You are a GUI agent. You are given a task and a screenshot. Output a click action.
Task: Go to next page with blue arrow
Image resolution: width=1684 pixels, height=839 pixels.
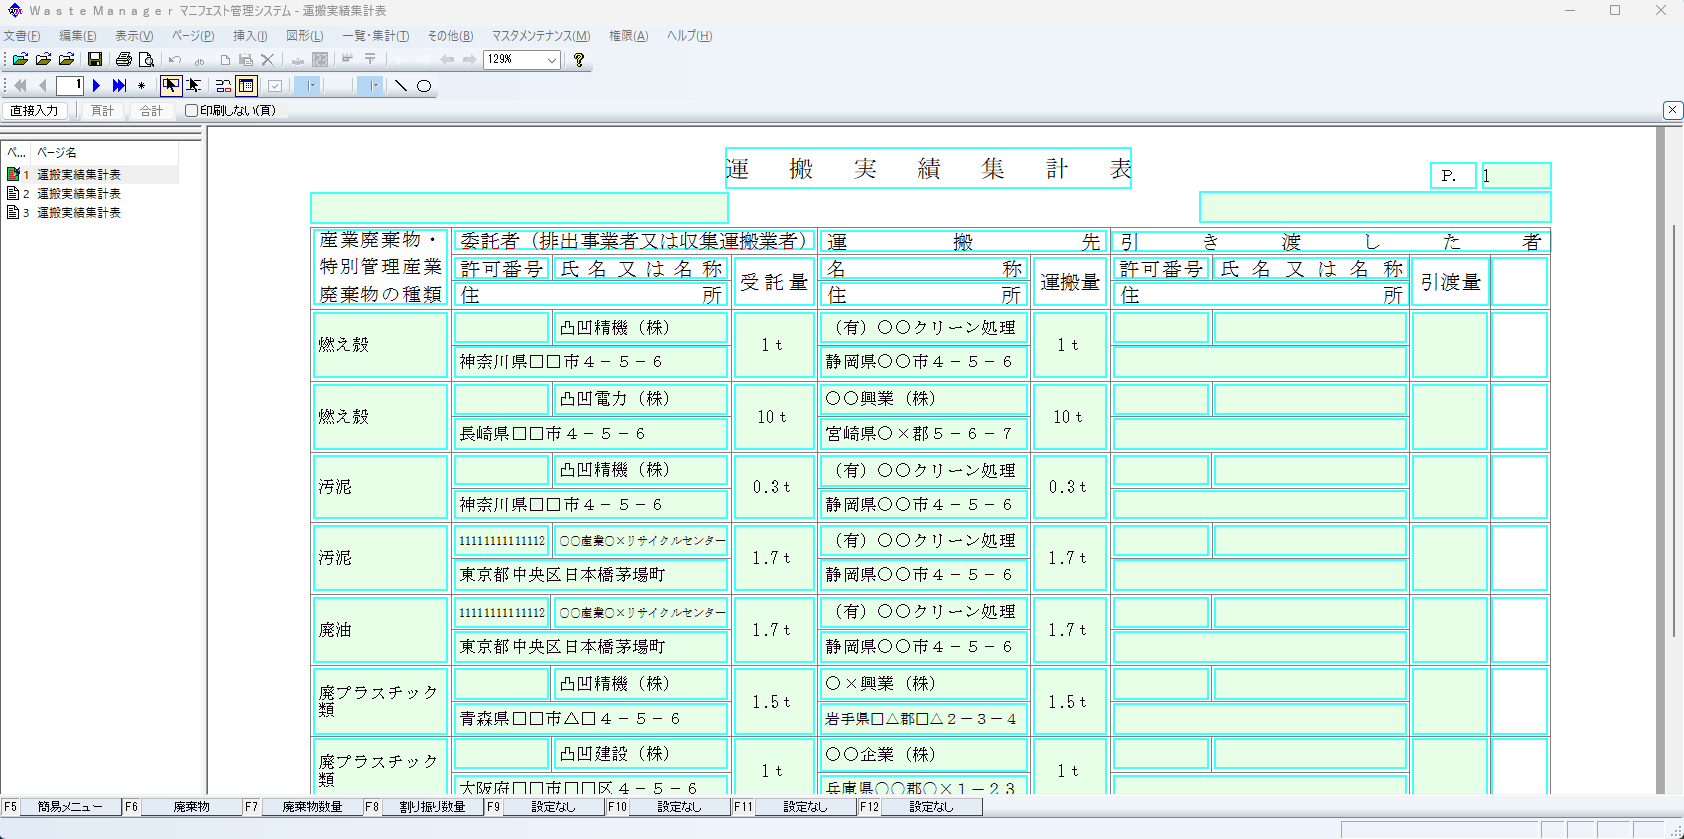pyautogui.click(x=97, y=86)
